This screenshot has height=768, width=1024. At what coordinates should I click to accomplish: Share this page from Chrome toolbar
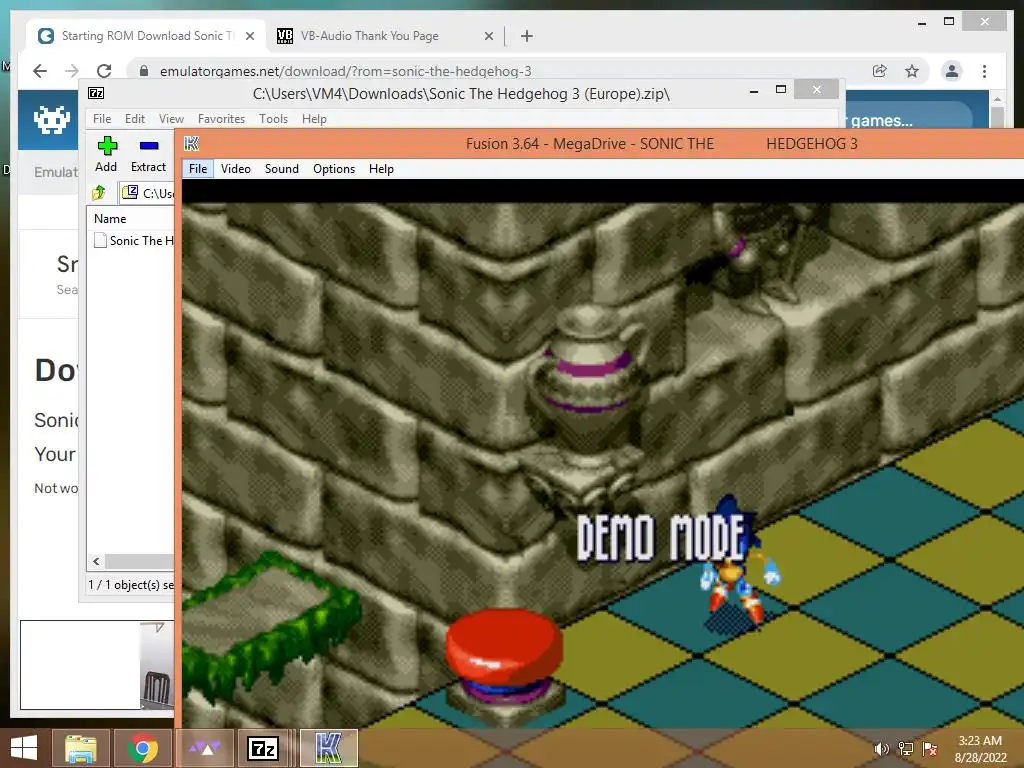(880, 71)
